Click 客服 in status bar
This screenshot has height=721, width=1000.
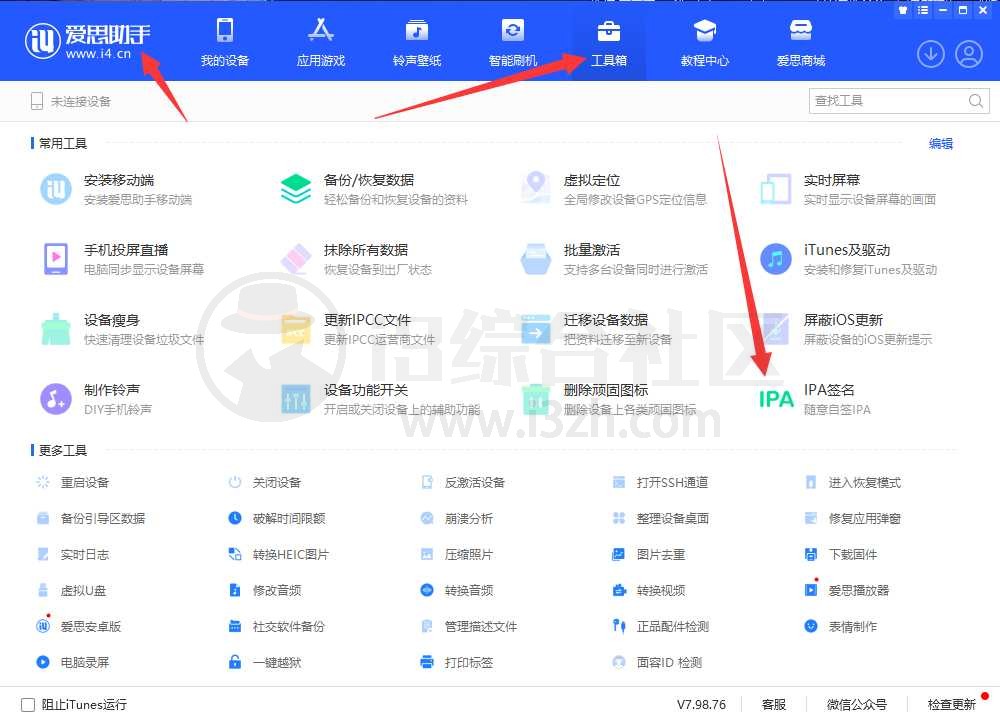point(774,704)
